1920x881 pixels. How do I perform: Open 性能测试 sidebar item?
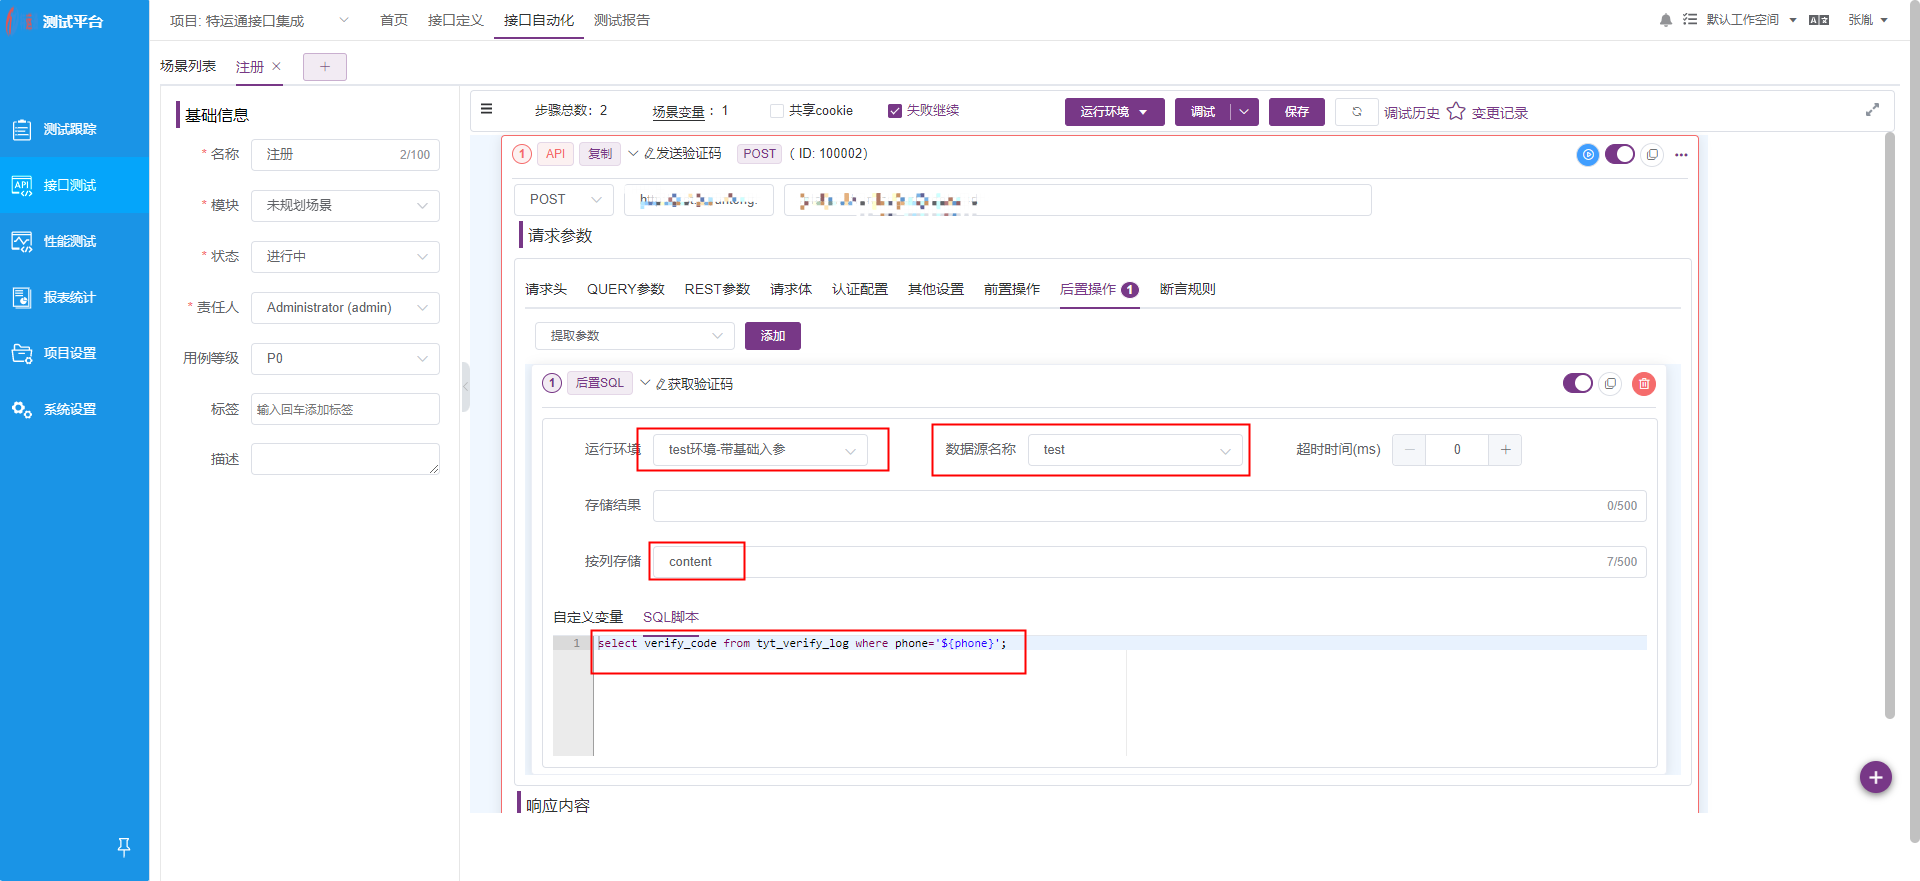point(74,241)
